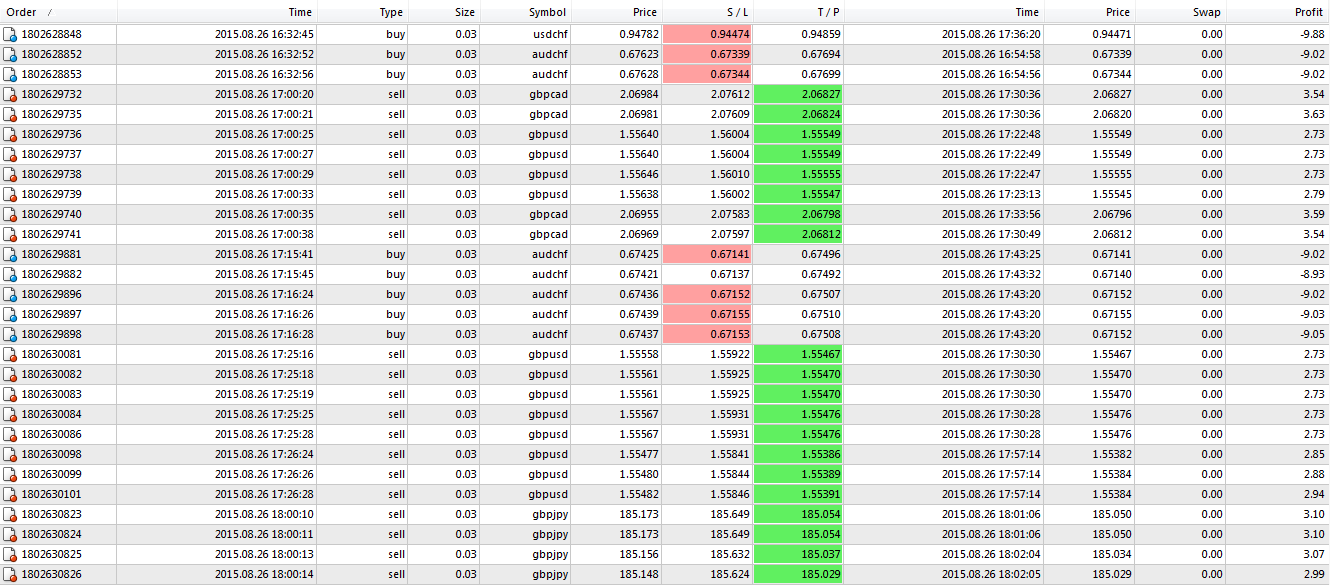Select order number 1802630101
The height and width of the screenshot is (585, 1330).
pos(52,494)
